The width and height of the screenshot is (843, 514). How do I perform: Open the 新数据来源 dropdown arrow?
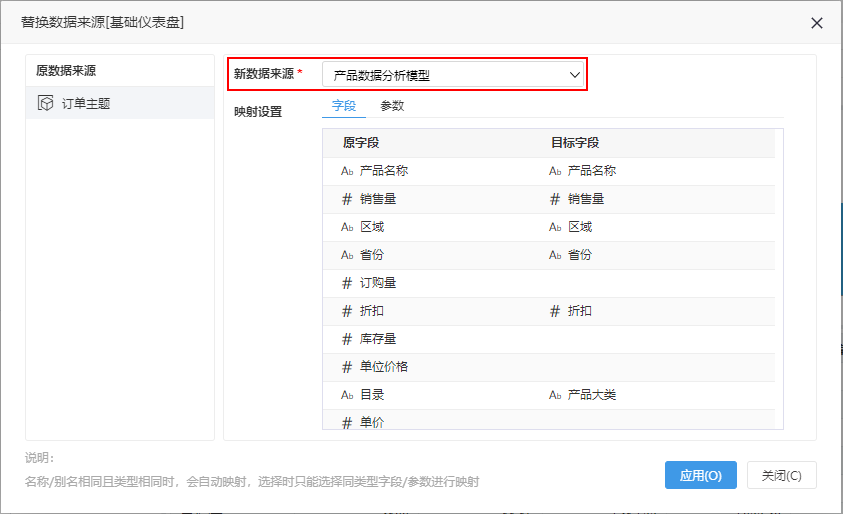574,75
